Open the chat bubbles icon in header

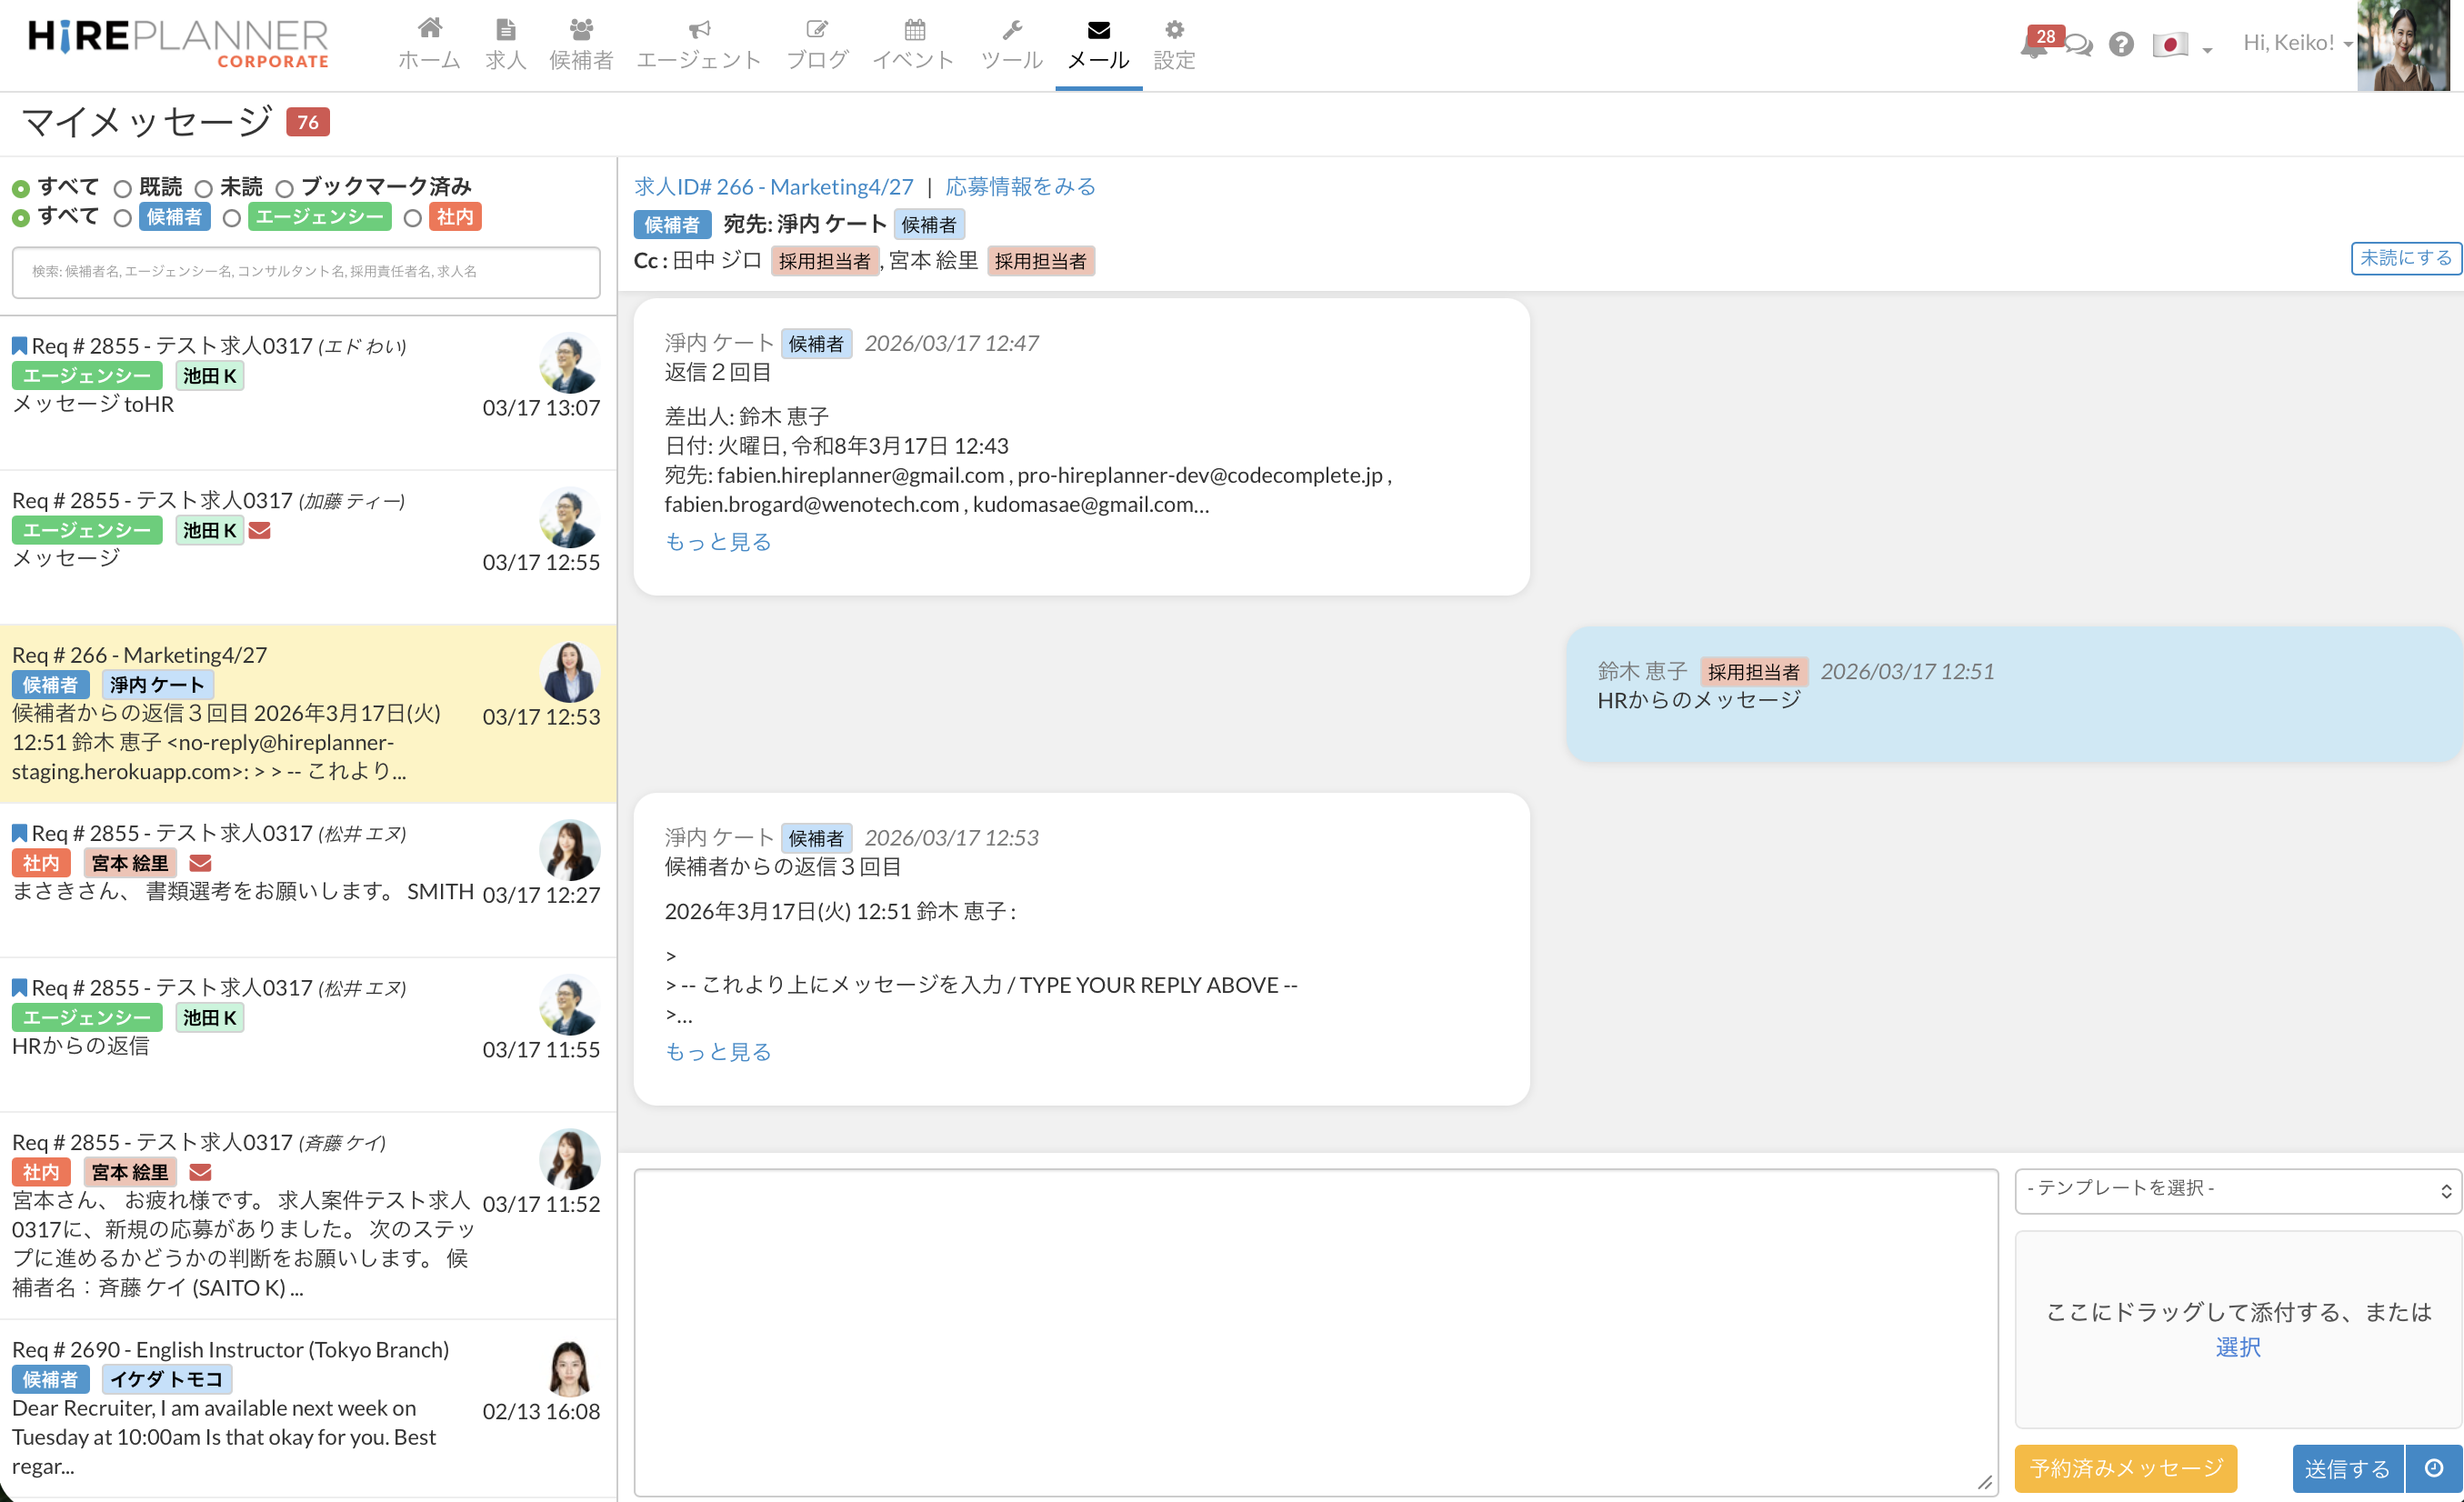click(2079, 46)
